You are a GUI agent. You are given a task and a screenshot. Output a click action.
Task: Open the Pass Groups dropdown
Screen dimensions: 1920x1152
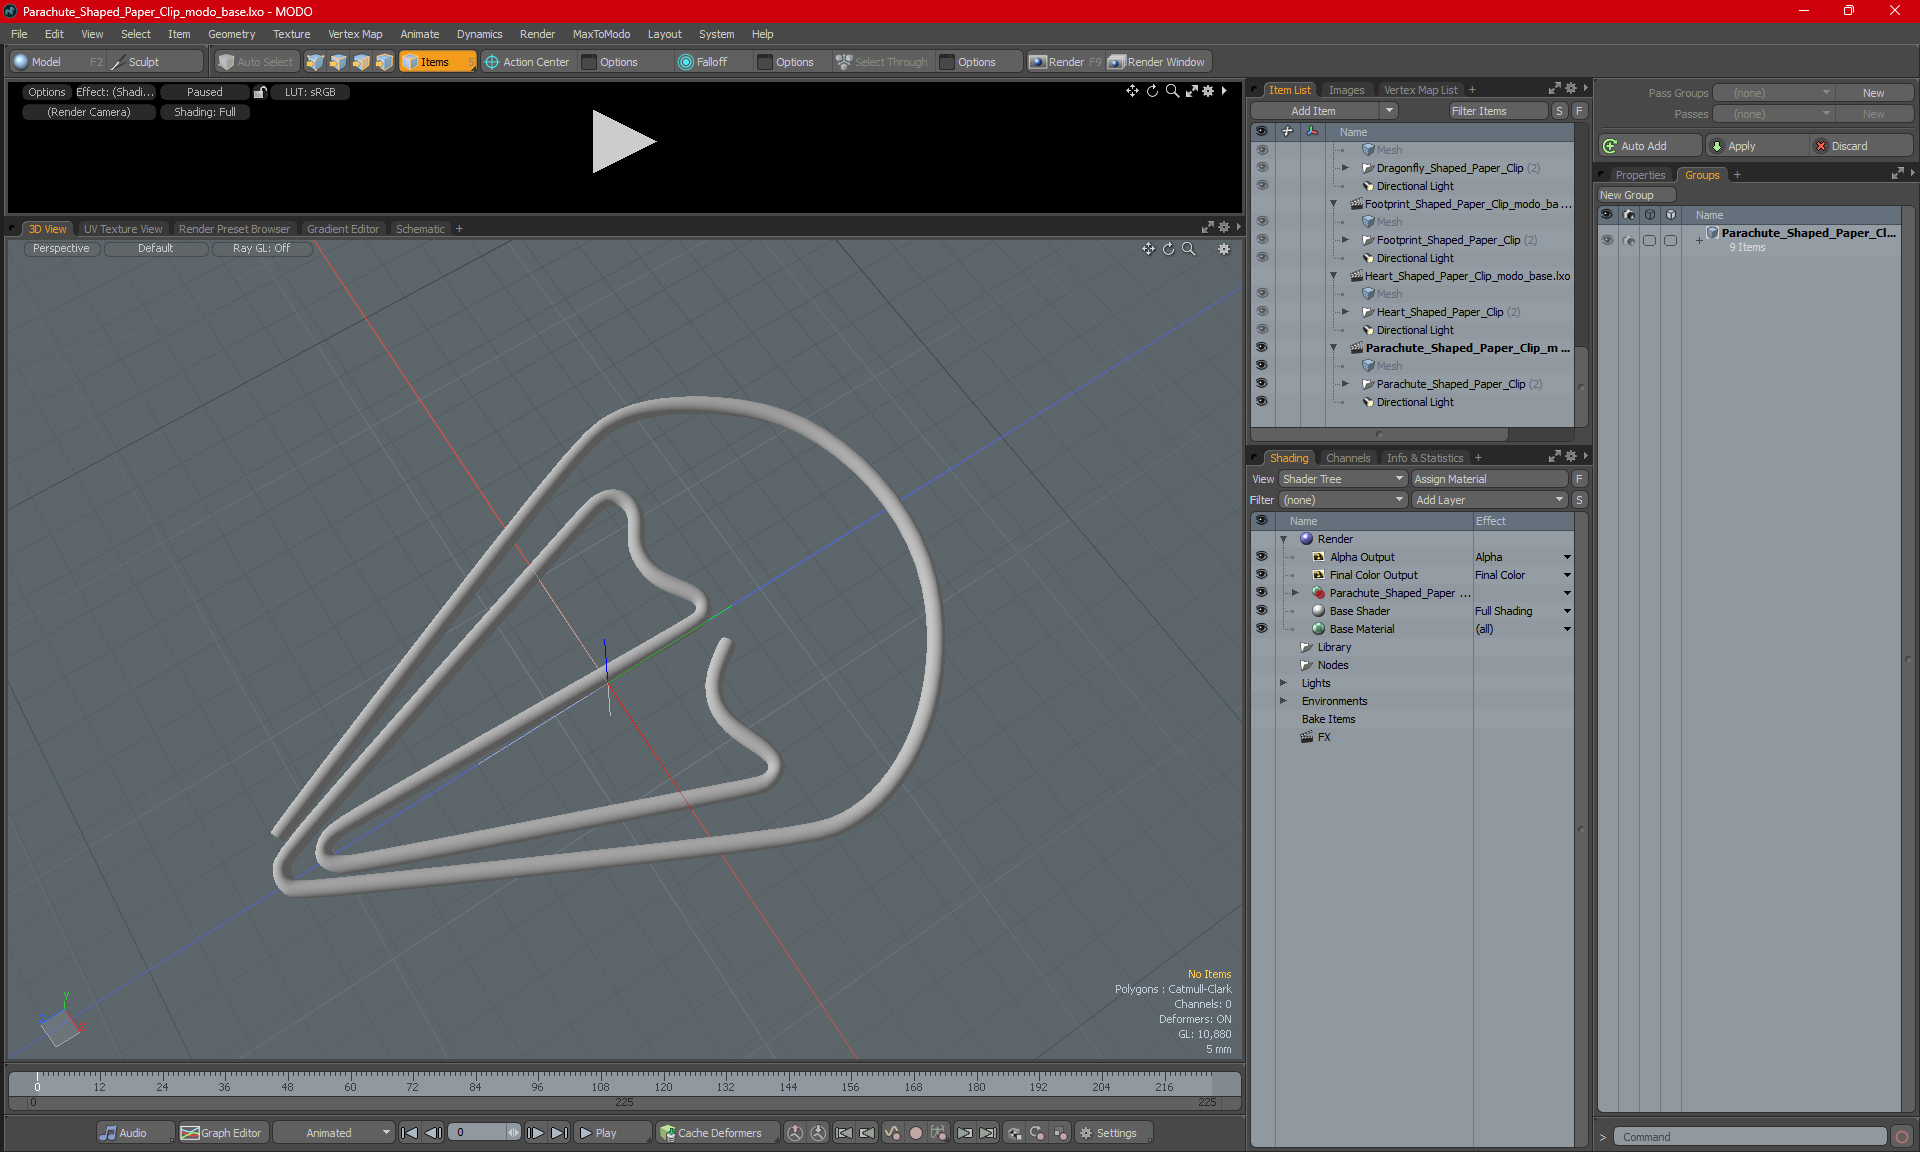click(x=1775, y=93)
